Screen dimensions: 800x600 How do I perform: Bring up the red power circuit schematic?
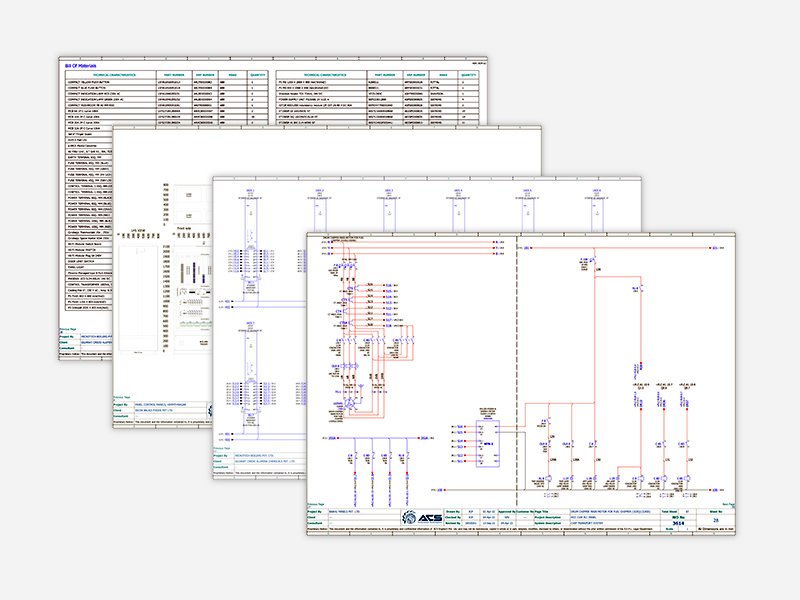[521, 384]
